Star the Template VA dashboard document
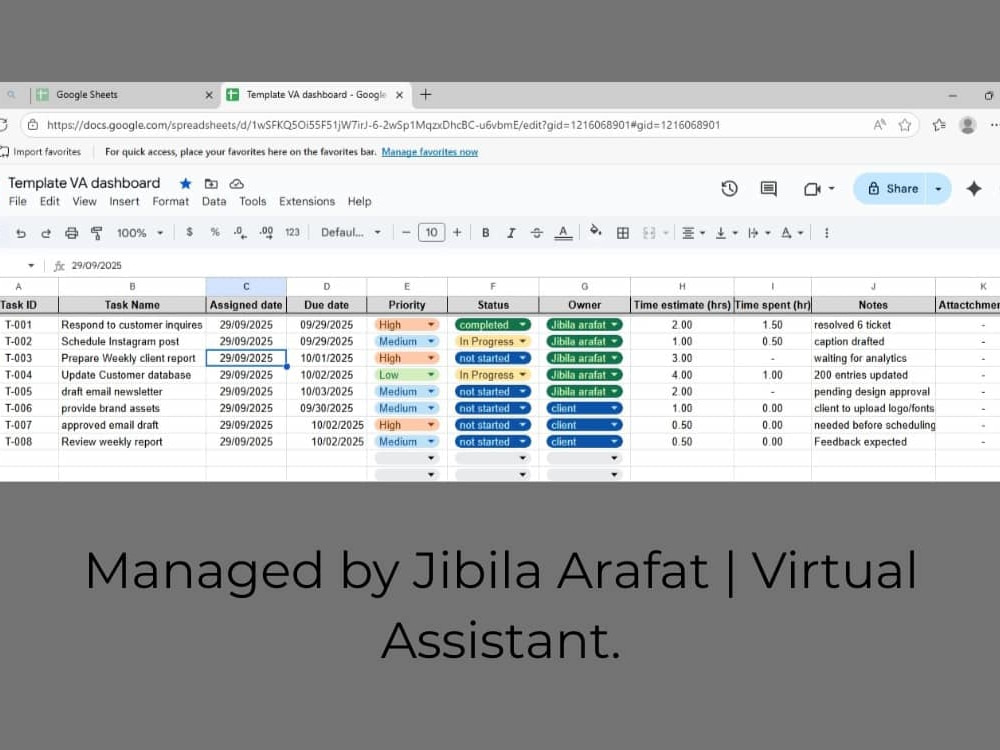Screen dimensions: 1000x750 pos(186,184)
